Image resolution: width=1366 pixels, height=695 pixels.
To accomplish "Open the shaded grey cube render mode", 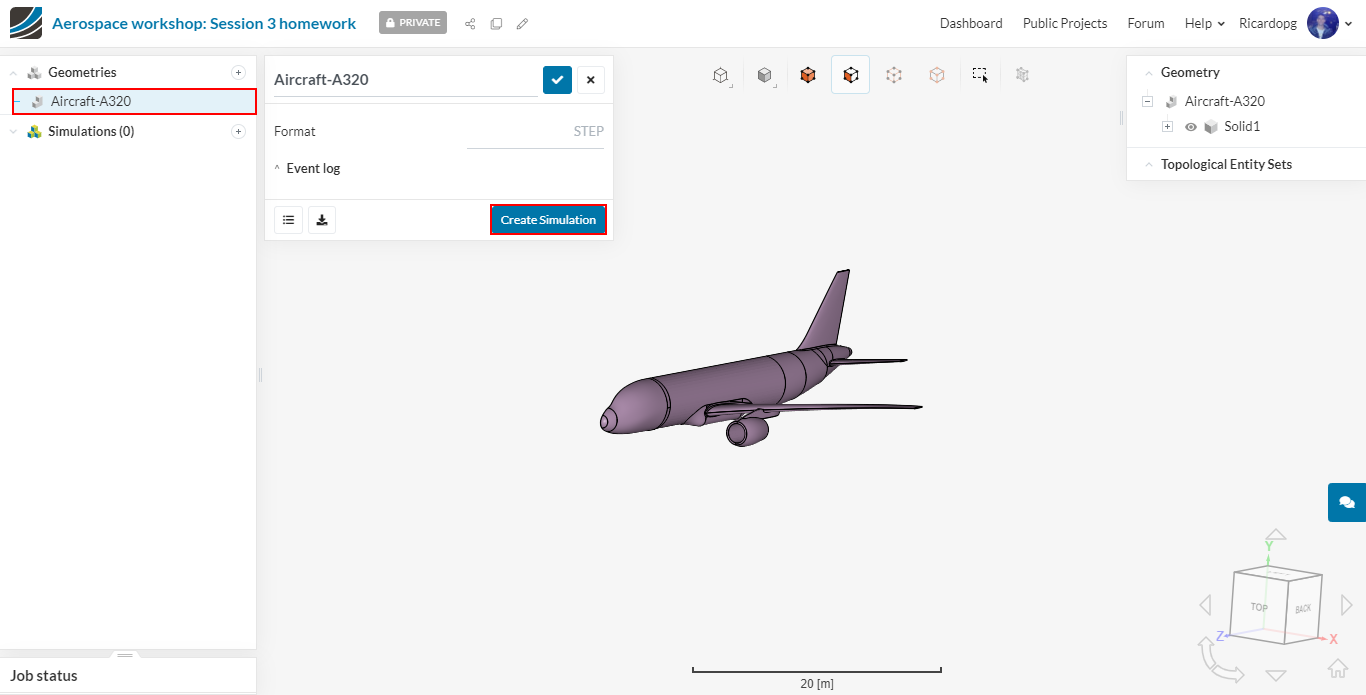I will click(x=764, y=75).
